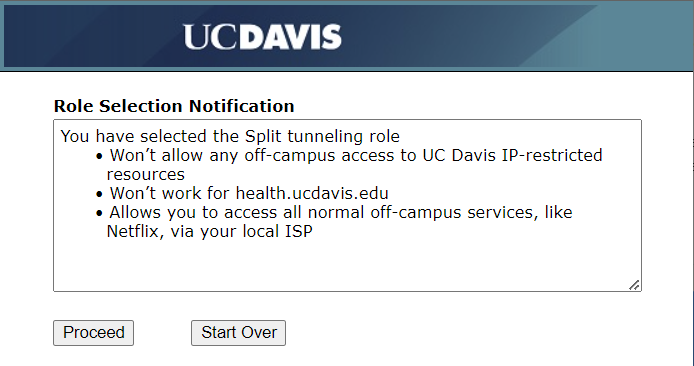Click the UC Davis logo in header

point(262,37)
